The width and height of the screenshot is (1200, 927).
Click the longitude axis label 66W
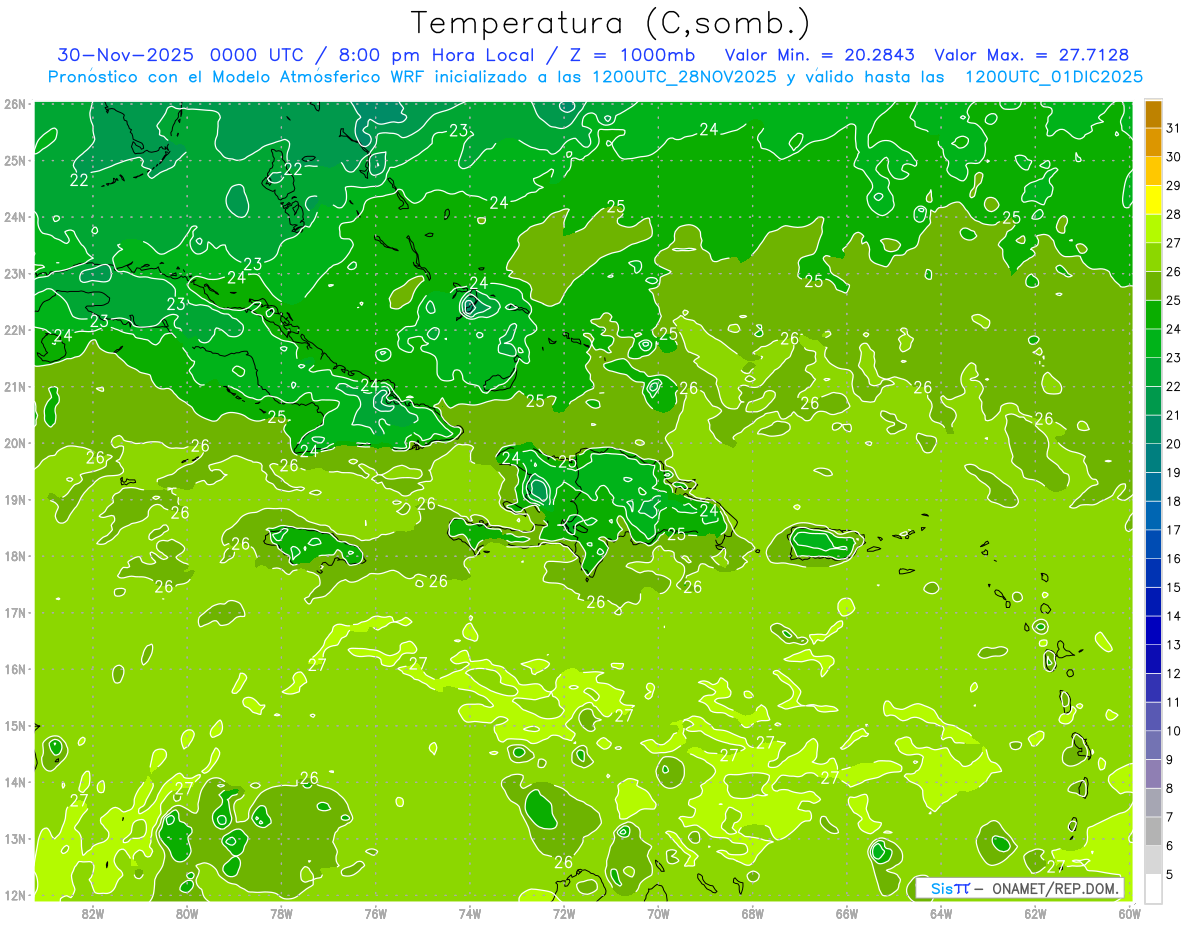pos(847,914)
